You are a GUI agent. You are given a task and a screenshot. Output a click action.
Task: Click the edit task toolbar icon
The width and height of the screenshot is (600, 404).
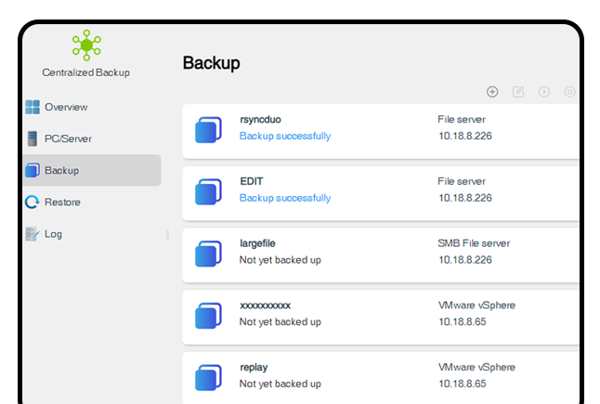click(x=518, y=92)
